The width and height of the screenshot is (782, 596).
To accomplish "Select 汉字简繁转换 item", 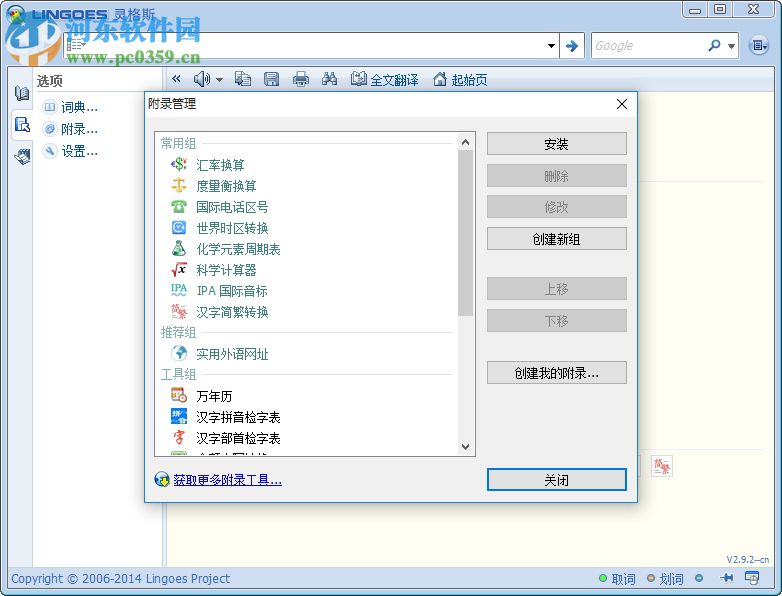I will [232, 312].
